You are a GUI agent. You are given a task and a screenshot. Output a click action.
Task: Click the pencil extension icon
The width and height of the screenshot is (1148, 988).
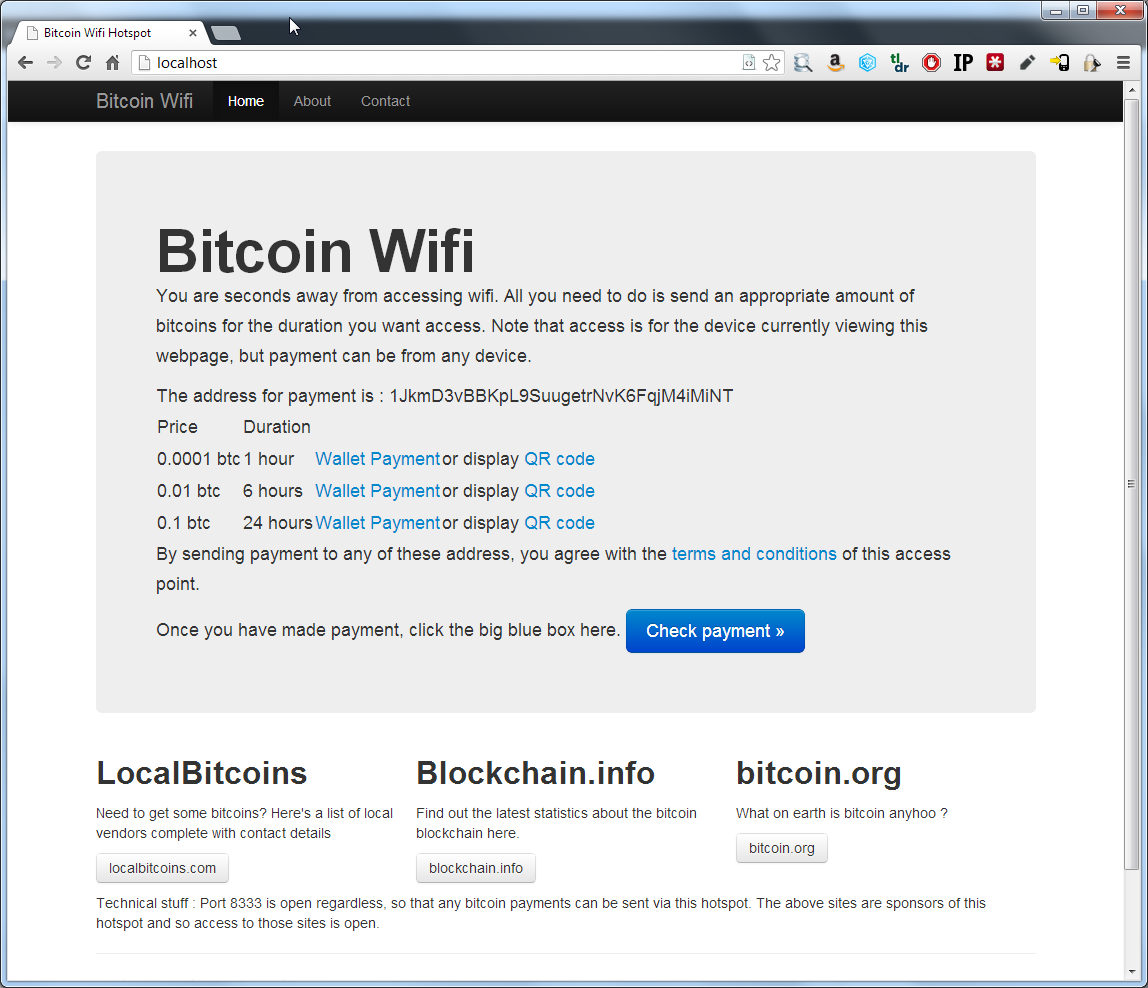click(1027, 62)
